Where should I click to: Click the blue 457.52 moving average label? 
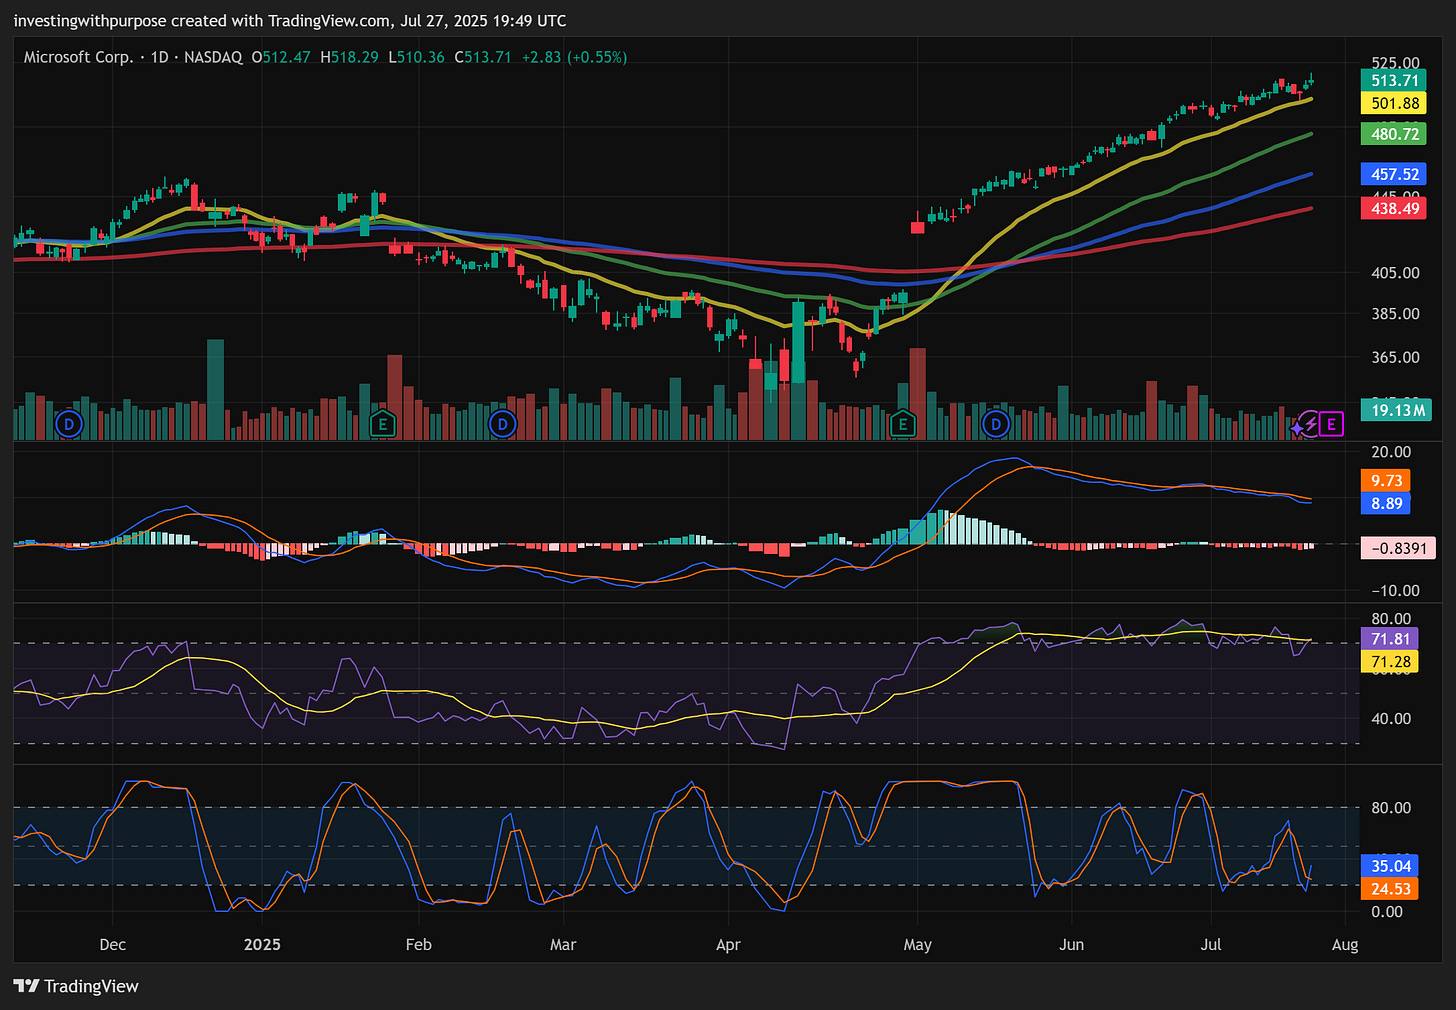click(x=1394, y=174)
